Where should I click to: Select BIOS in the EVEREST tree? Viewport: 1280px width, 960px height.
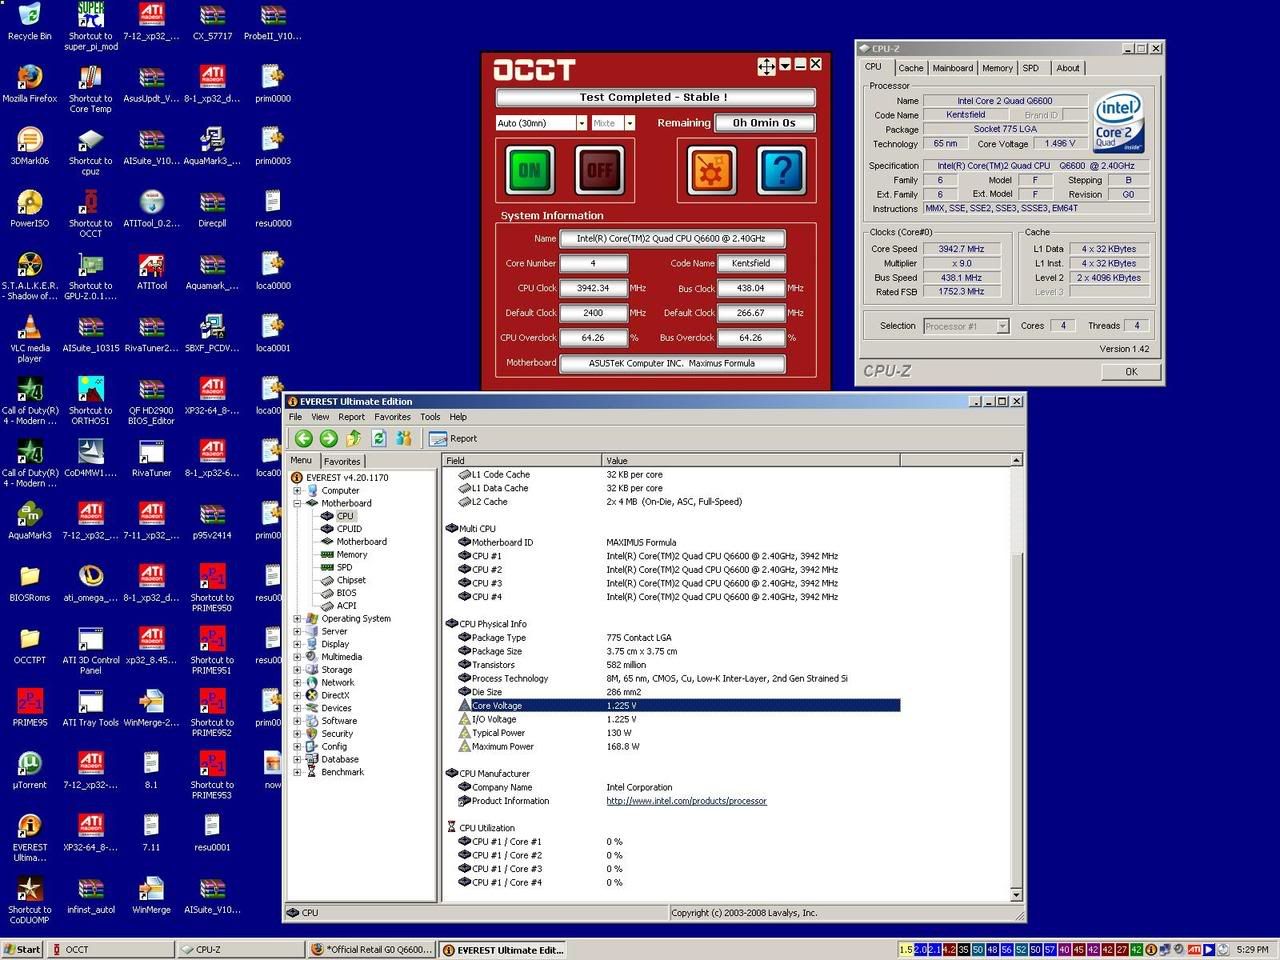pyautogui.click(x=346, y=593)
